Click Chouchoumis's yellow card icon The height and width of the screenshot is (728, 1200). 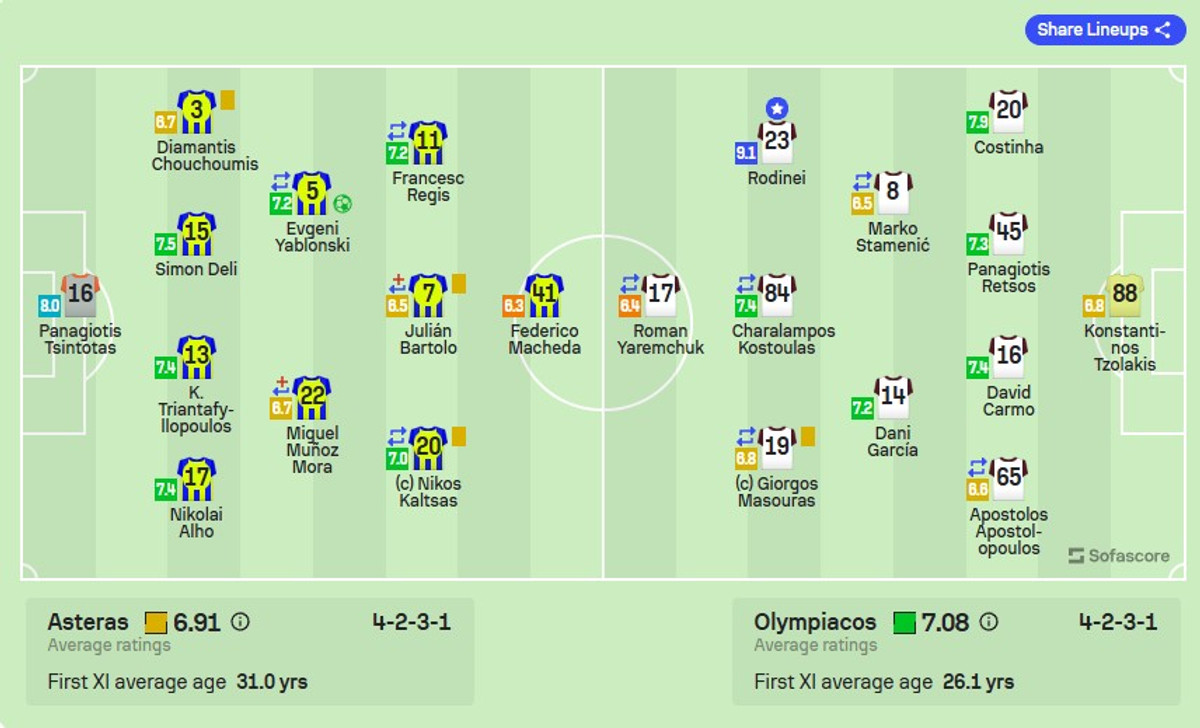228,100
